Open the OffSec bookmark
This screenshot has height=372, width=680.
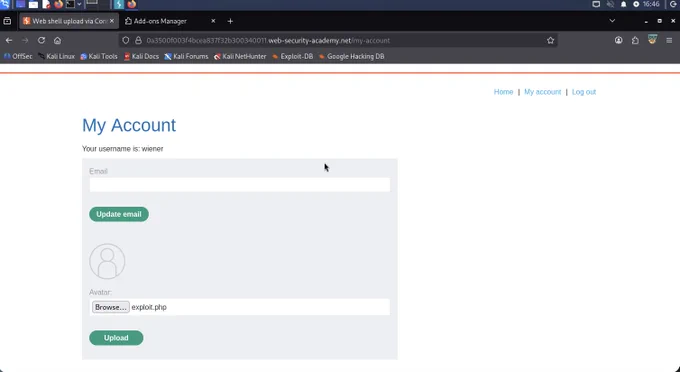point(18,56)
